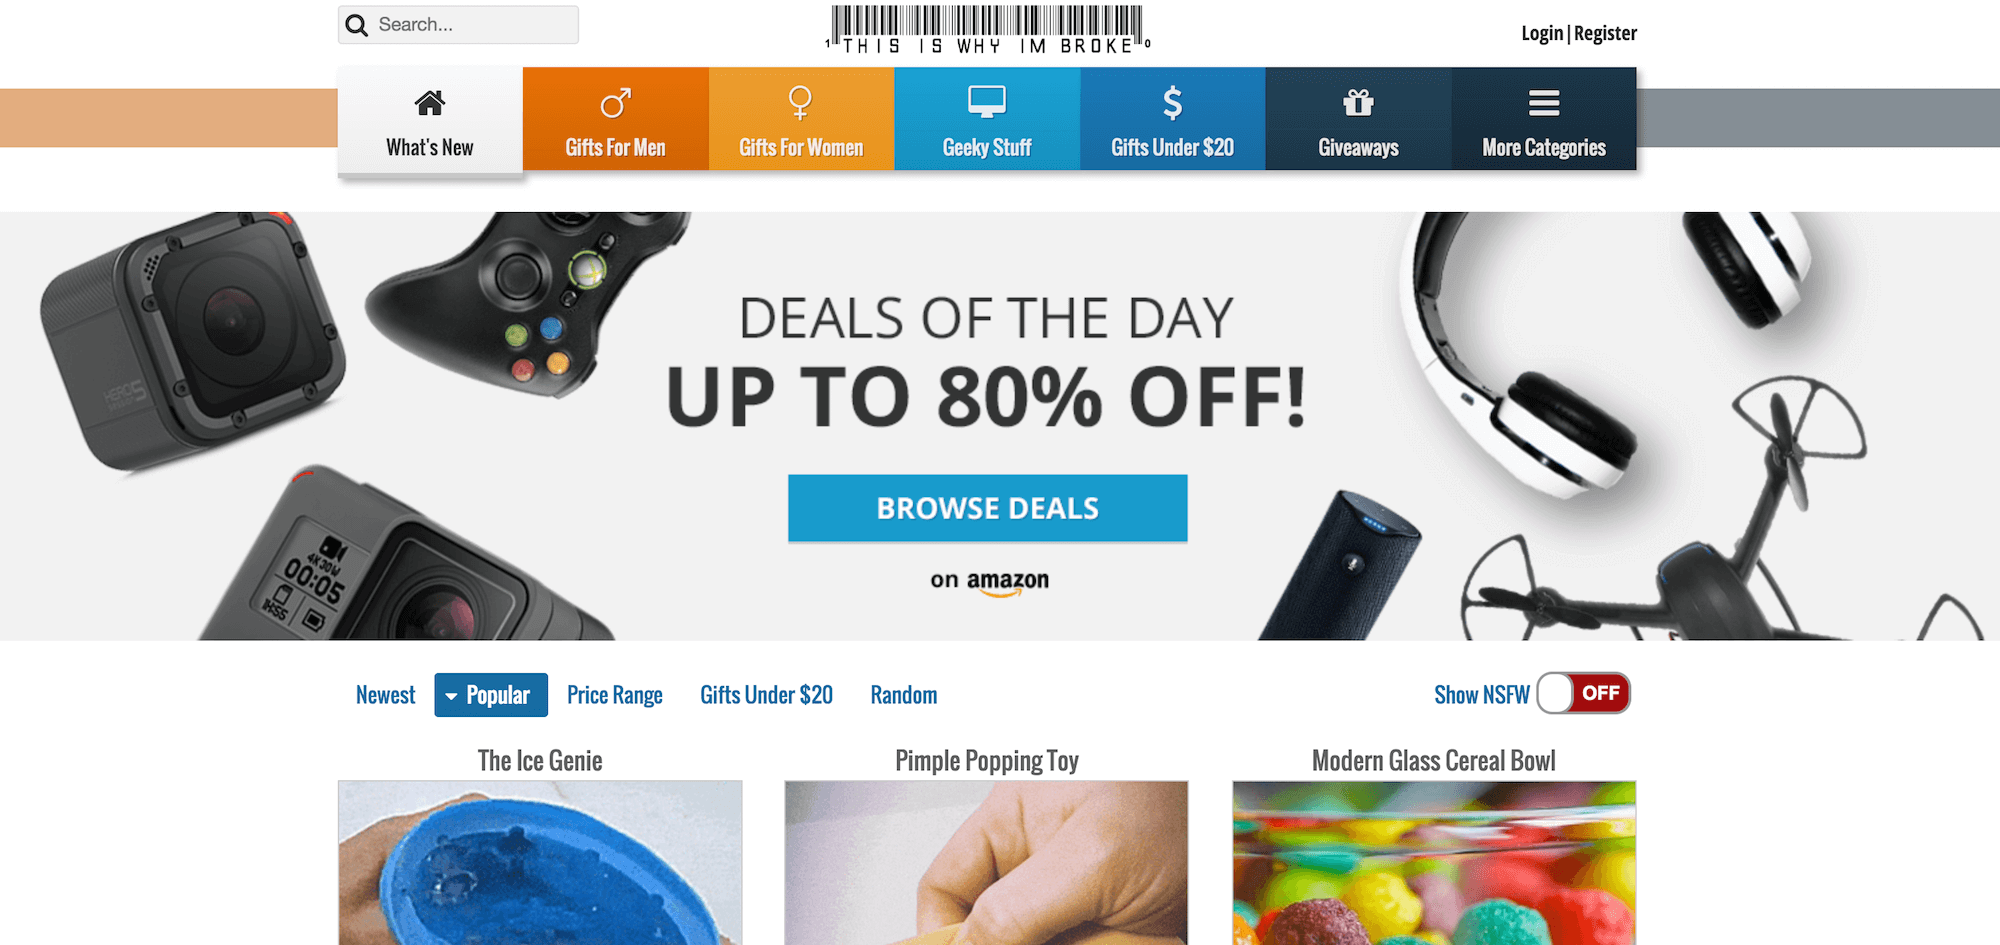The image size is (2000, 945).
Task: Click the Browse Deals button
Action: pyautogui.click(x=988, y=508)
